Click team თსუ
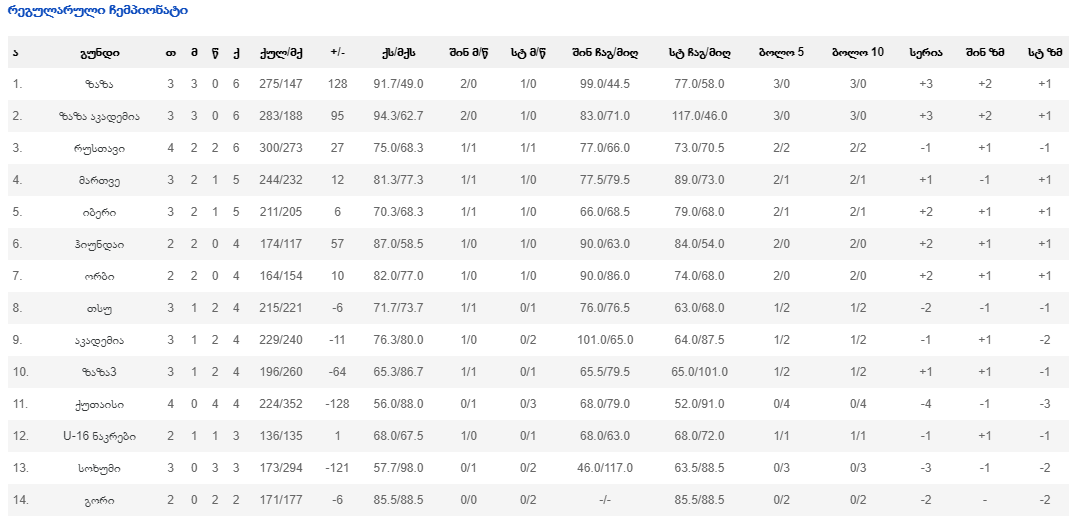The image size is (1069, 521). pos(100,308)
